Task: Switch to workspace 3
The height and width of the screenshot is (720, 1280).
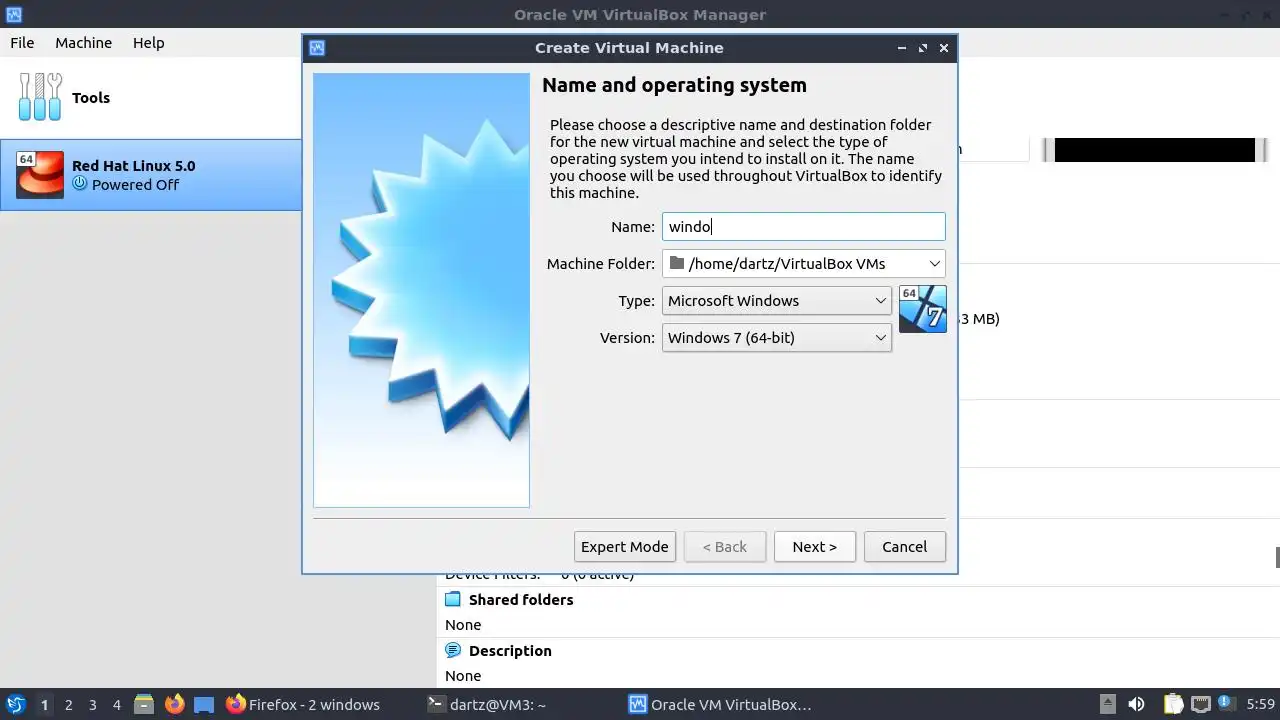Action: click(92, 704)
